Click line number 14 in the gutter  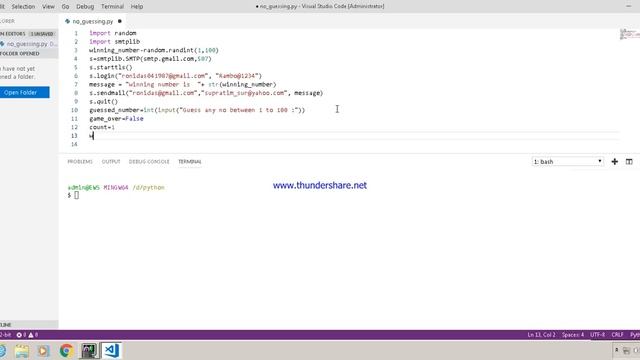(74, 144)
